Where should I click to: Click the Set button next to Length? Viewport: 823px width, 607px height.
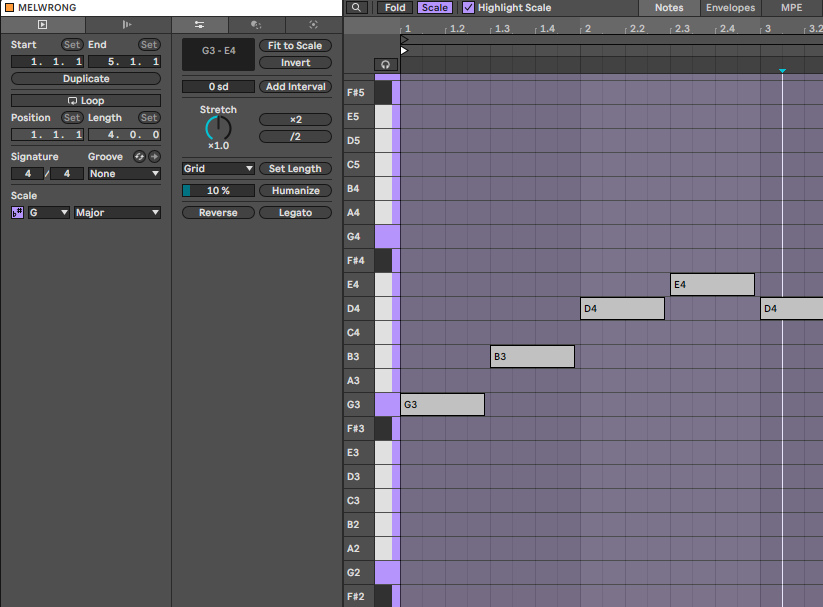(149, 118)
